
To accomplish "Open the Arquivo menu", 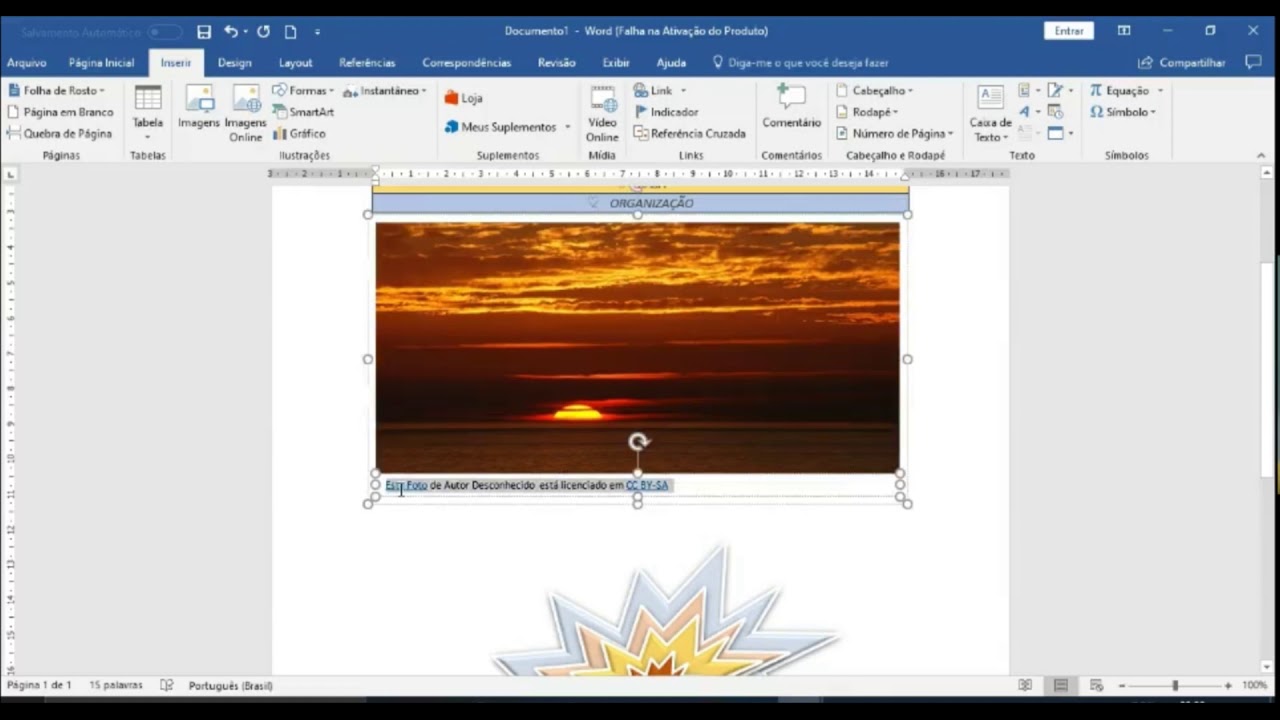I will 27,62.
